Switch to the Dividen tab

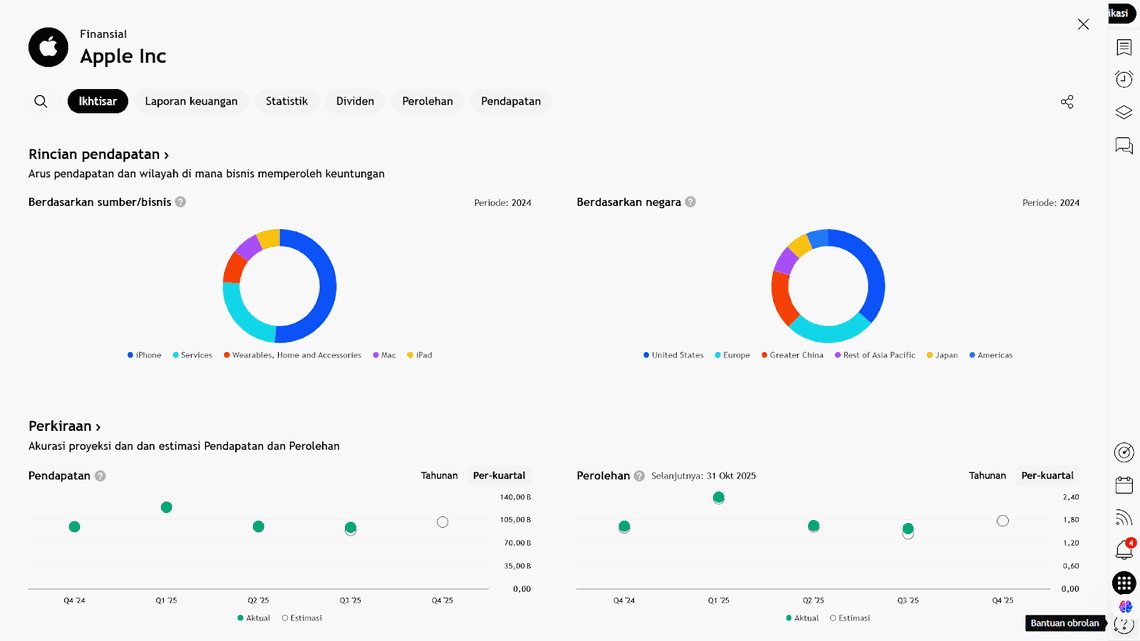(355, 101)
